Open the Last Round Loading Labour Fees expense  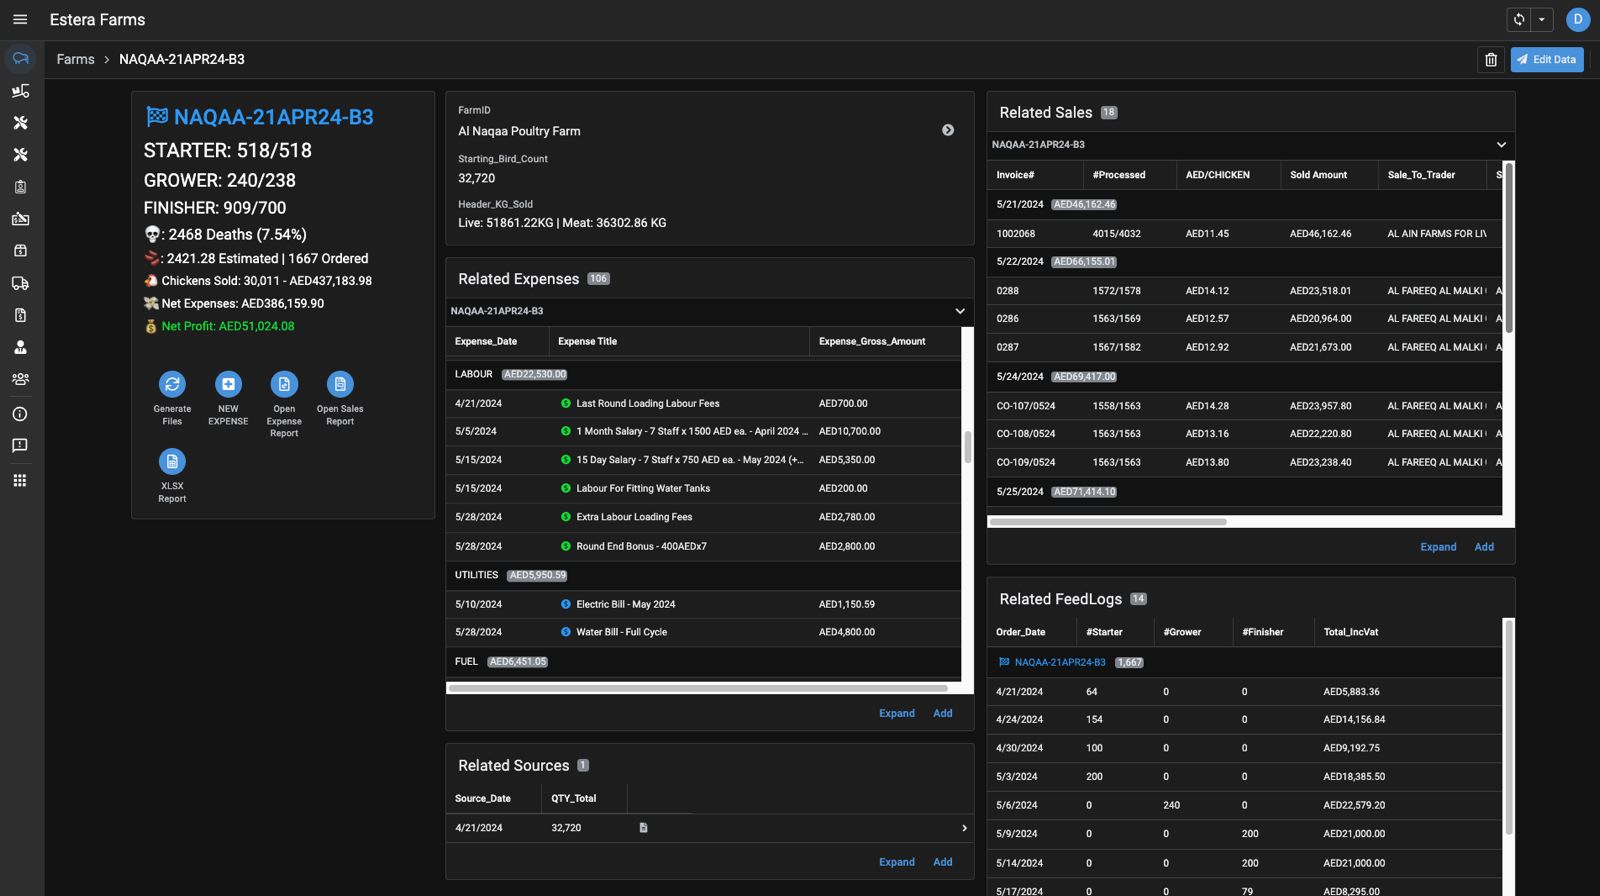click(x=703, y=404)
